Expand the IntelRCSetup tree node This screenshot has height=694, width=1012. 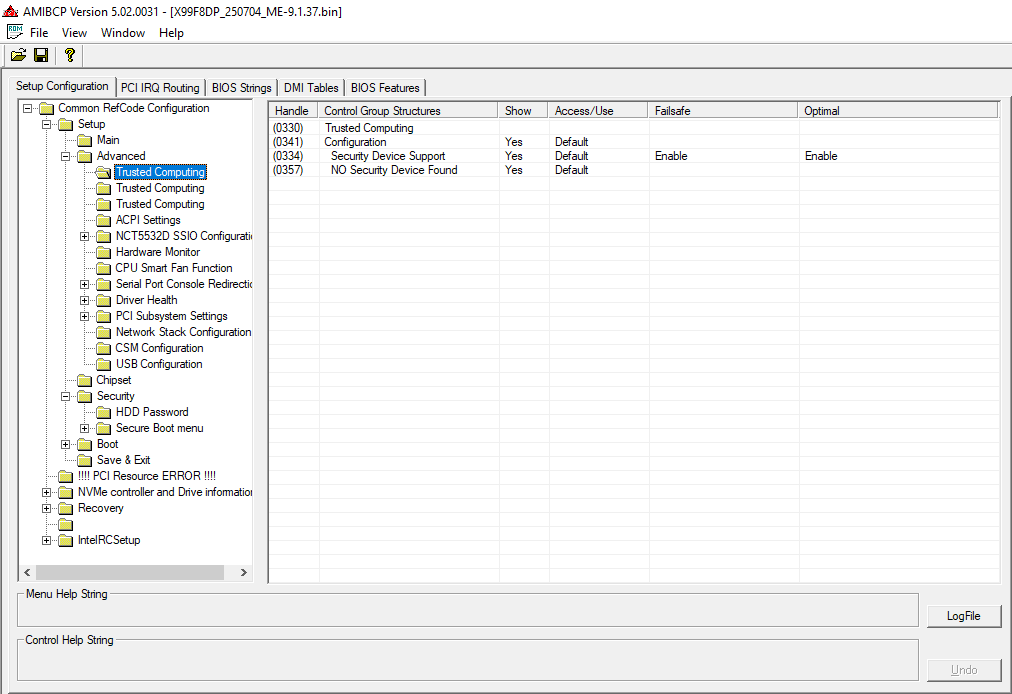(46, 541)
